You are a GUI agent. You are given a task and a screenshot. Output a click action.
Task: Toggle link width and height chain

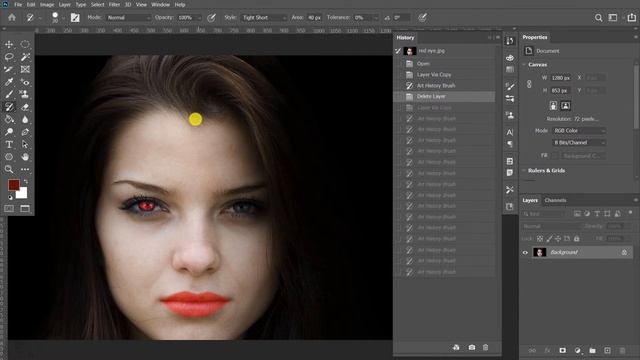[529, 84]
